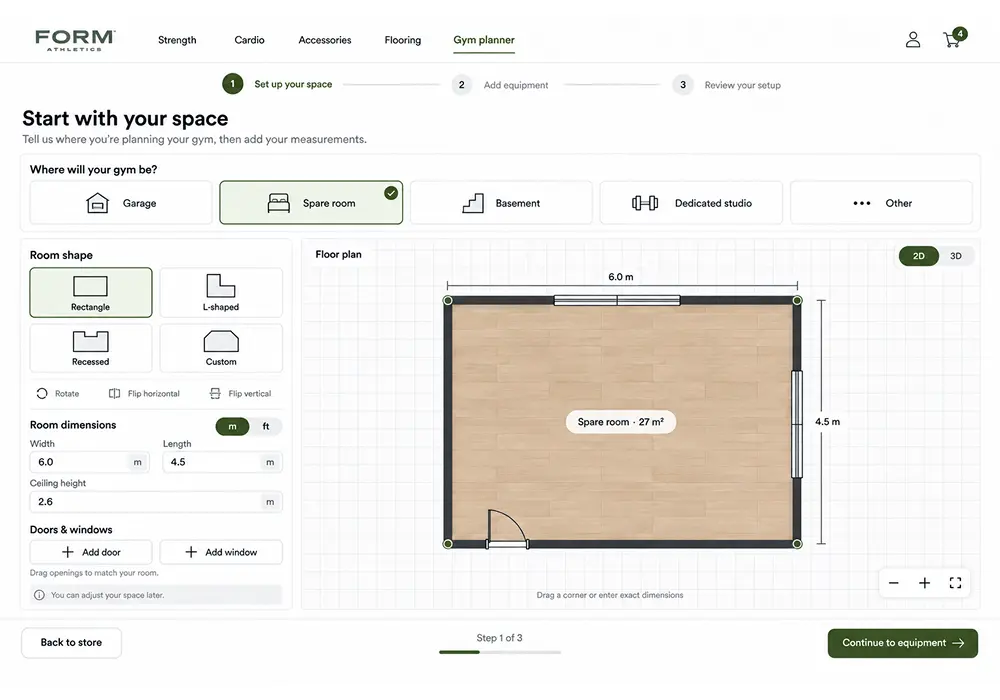Click the info icon beside adjust-later note
Image resolution: width=1000 pixels, height=700 pixels.
[x=40, y=595]
